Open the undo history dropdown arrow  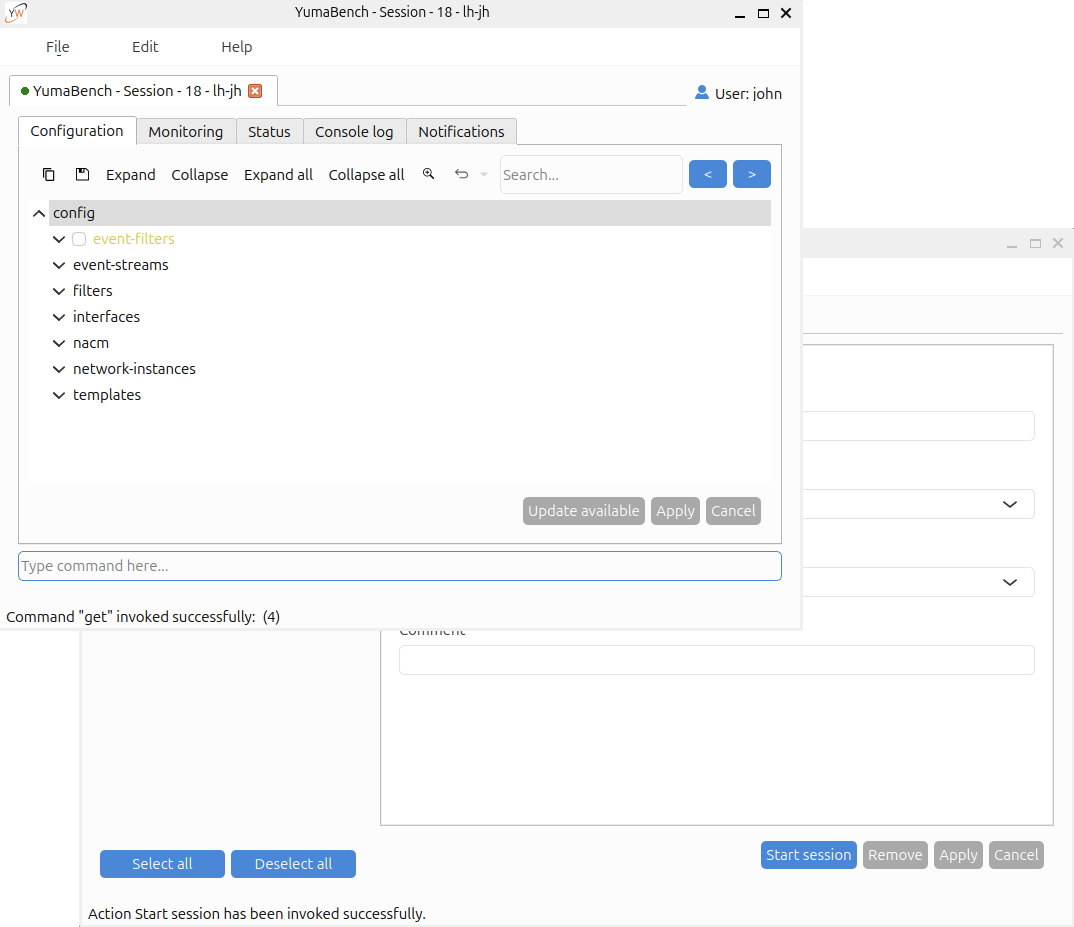[x=484, y=174]
